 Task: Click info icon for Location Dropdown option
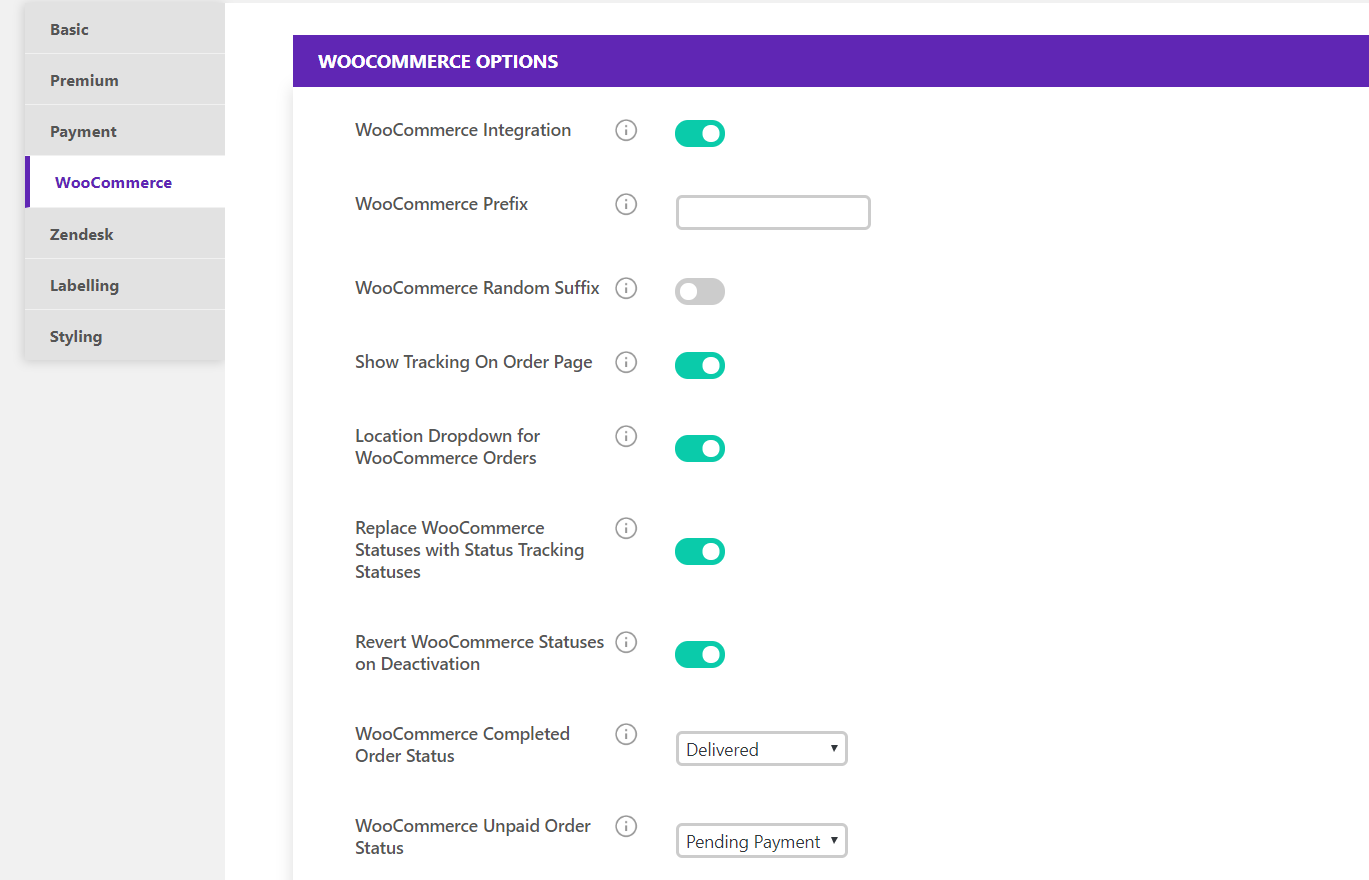pos(626,436)
